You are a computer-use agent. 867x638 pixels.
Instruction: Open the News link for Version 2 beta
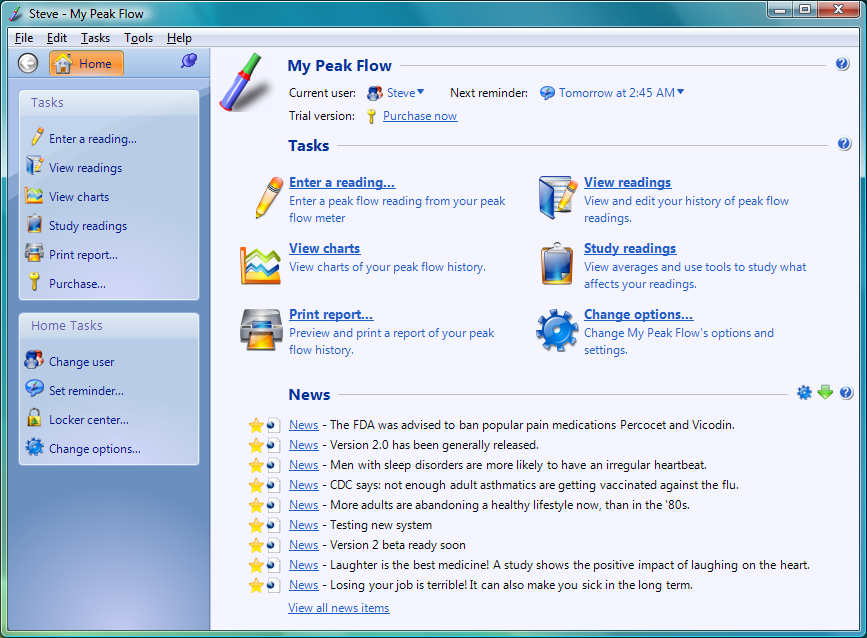[304, 545]
